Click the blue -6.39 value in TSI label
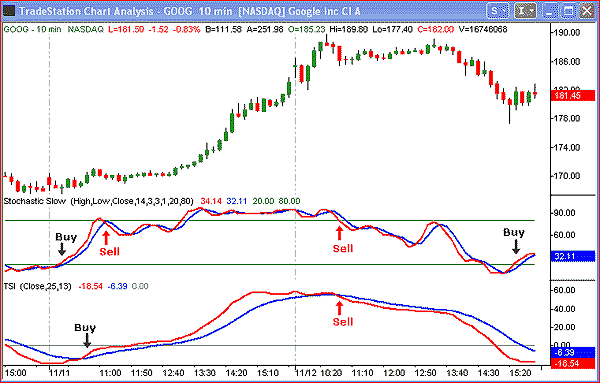The width and height of the screenshot is (600, 383). [117, 286]
